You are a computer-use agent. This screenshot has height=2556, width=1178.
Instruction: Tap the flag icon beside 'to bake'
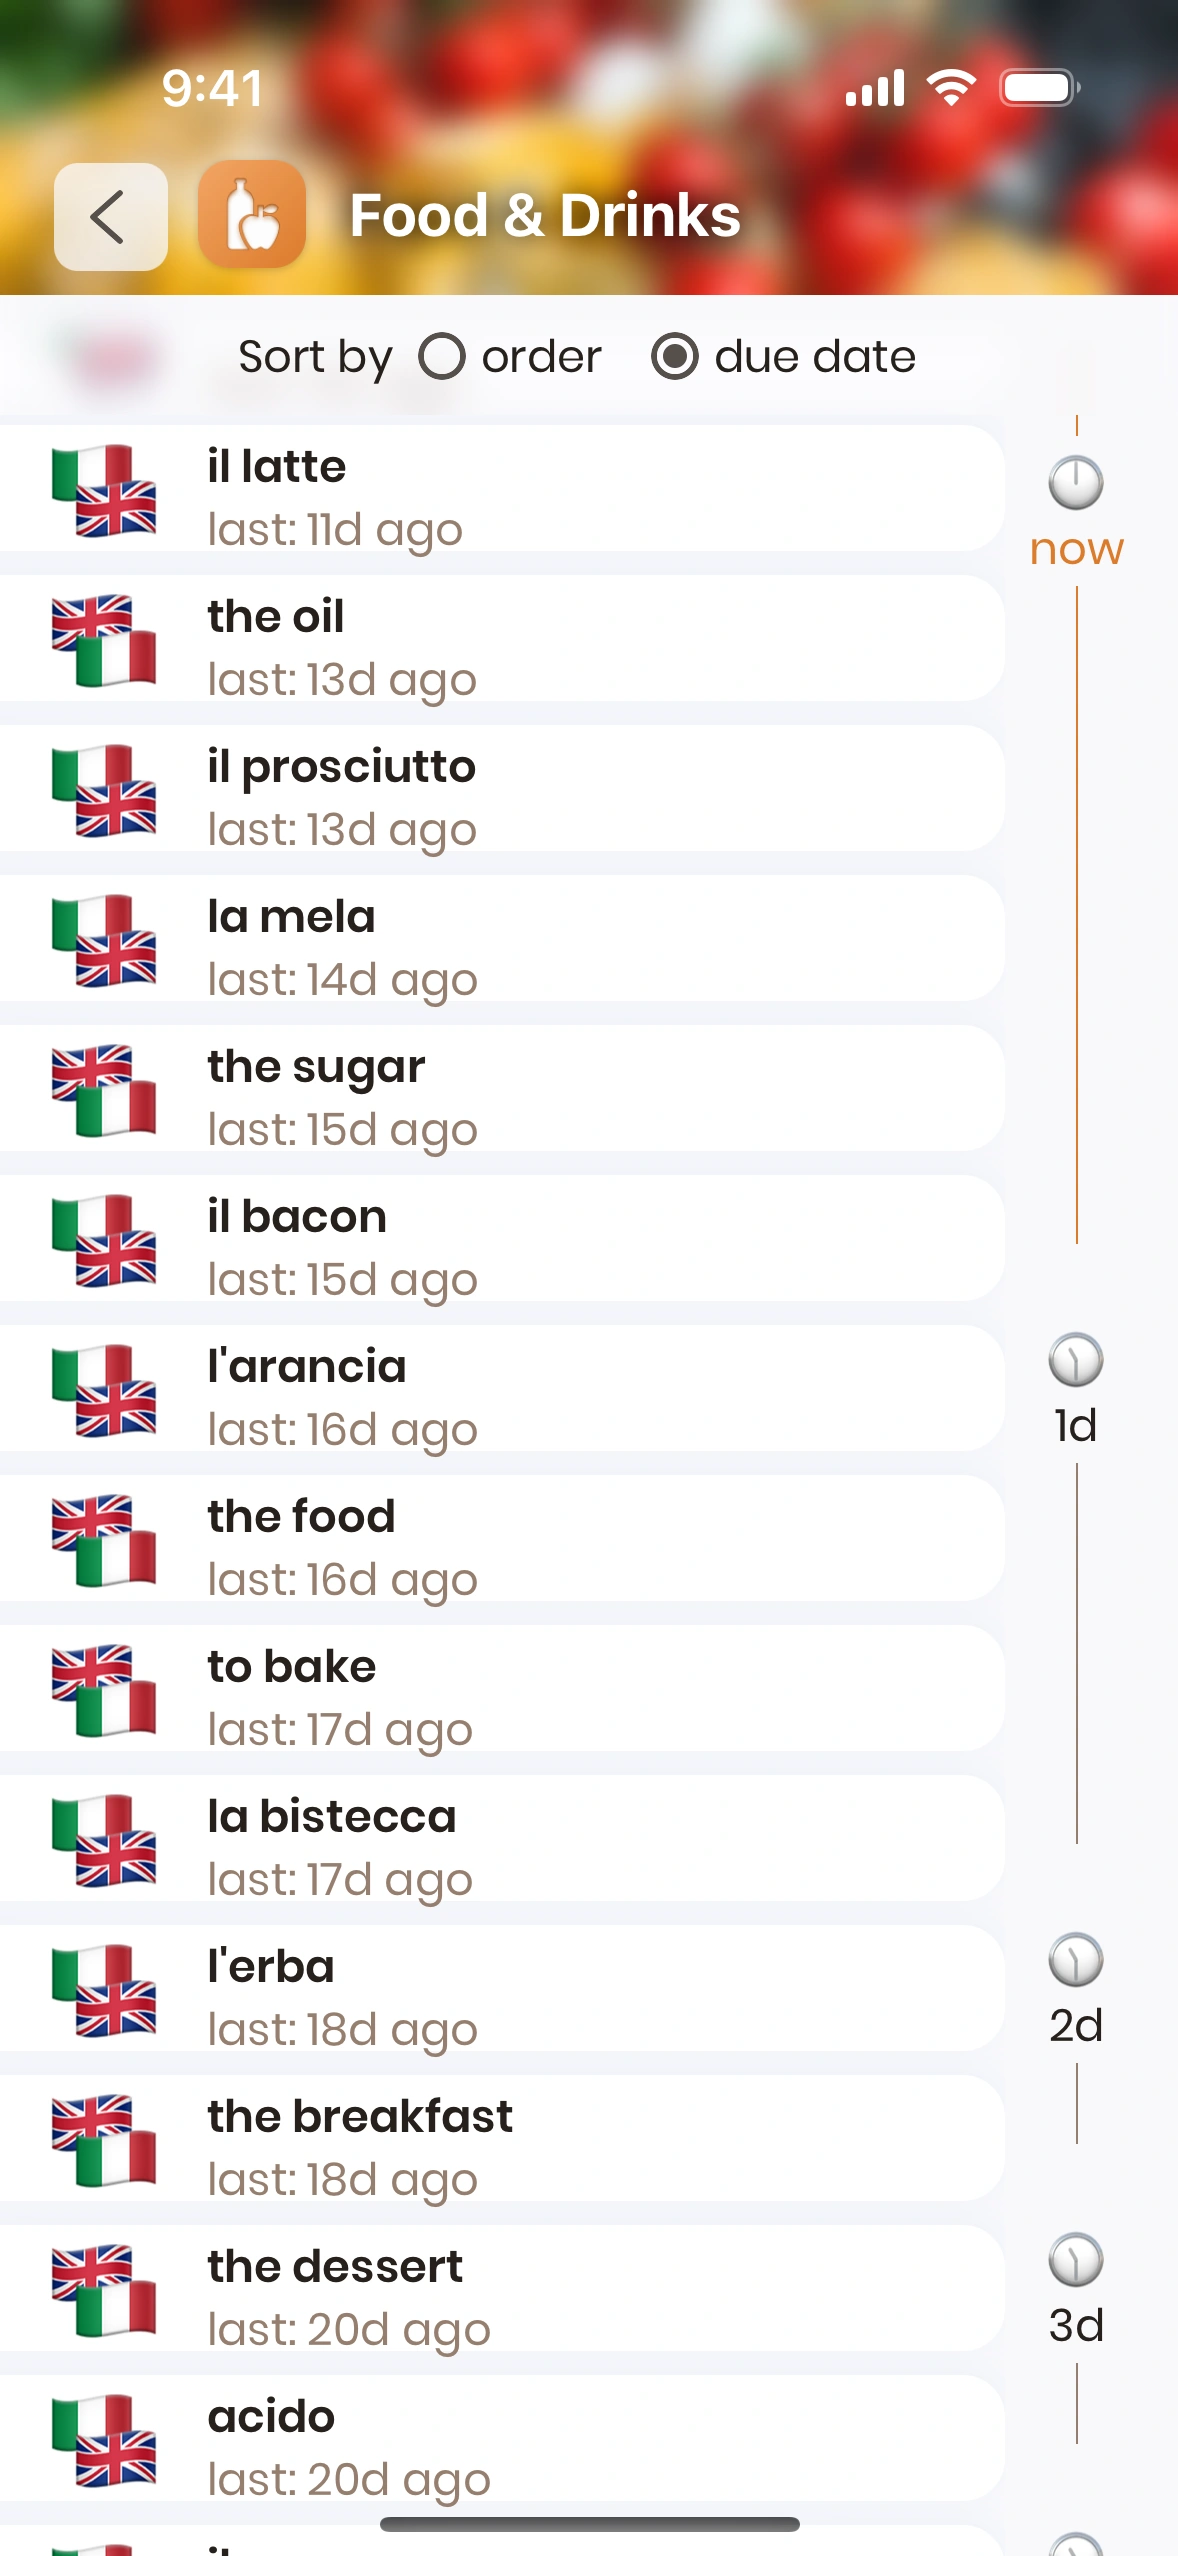pyautogui.click(x=104, y=1690)
